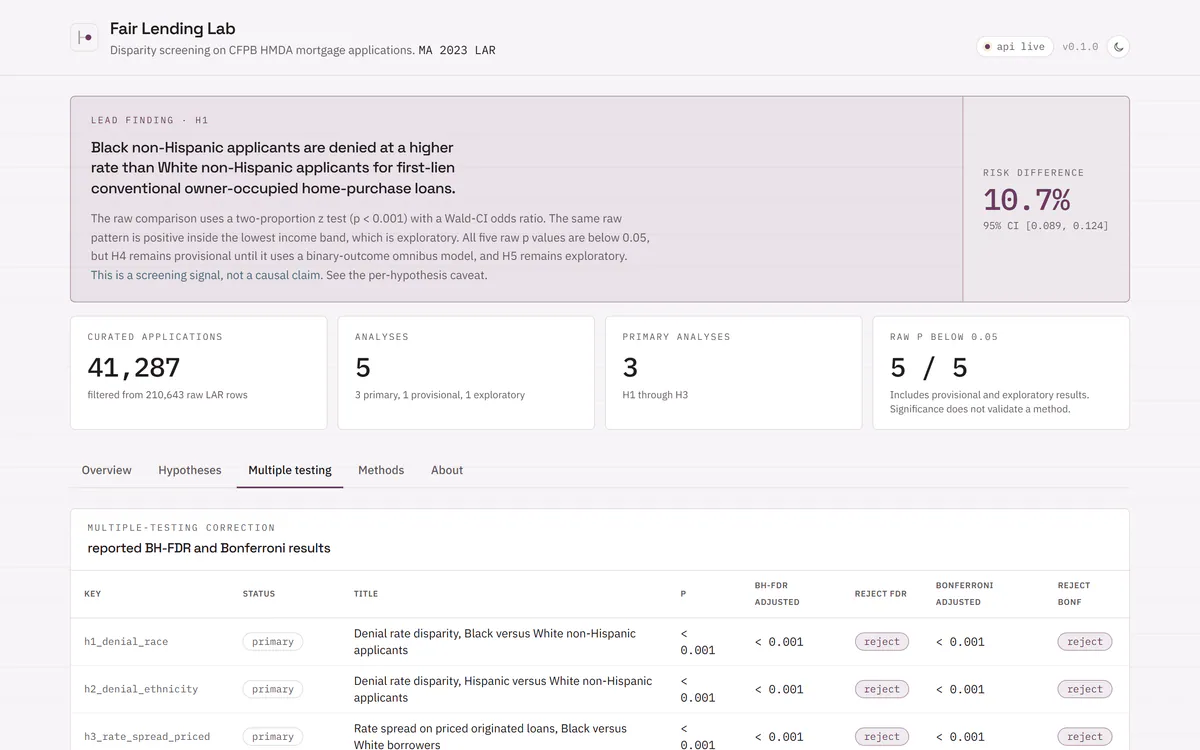The height and width of the screenshot is (750, 1200).
Task: Click the Fair Lending Lab title
Action: click(173, 29)
